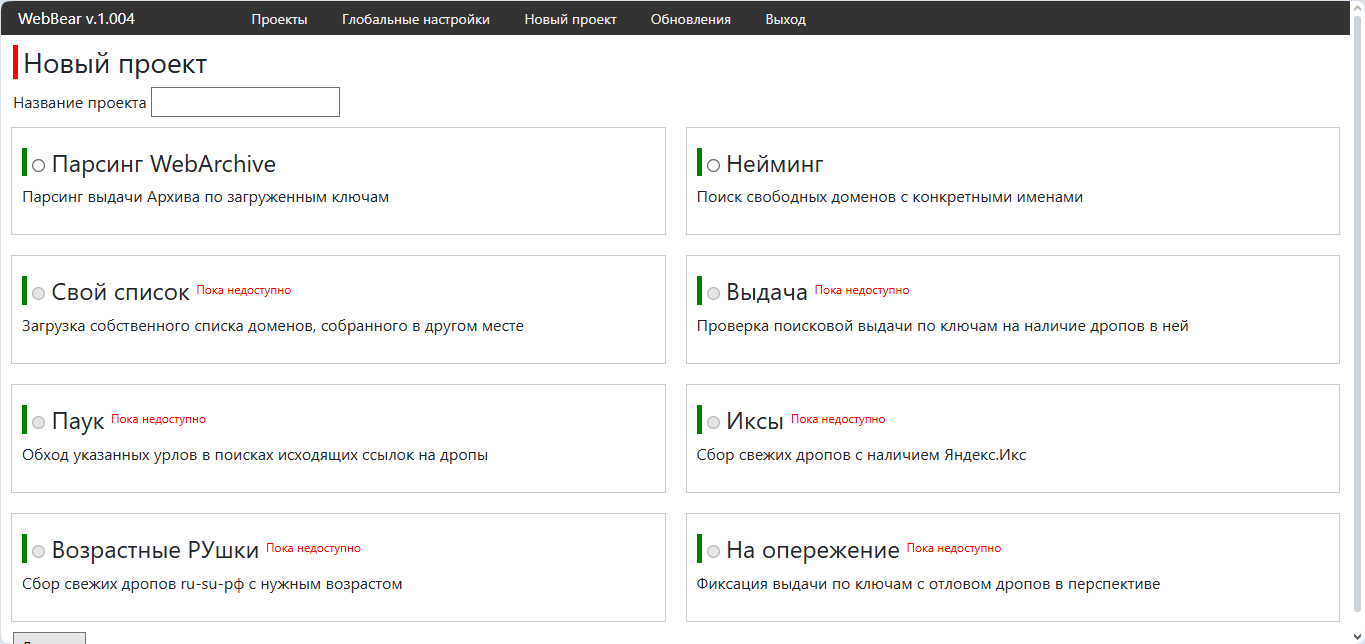Select the Парсинг WebArchive radio button
Image resolution: width=1365 pixels, height=644 pixels.
[39, 165]
